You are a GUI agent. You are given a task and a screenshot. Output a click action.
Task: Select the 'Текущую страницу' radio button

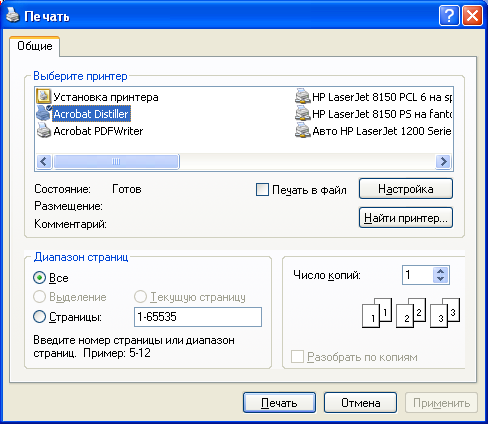(x=140, y=297)
